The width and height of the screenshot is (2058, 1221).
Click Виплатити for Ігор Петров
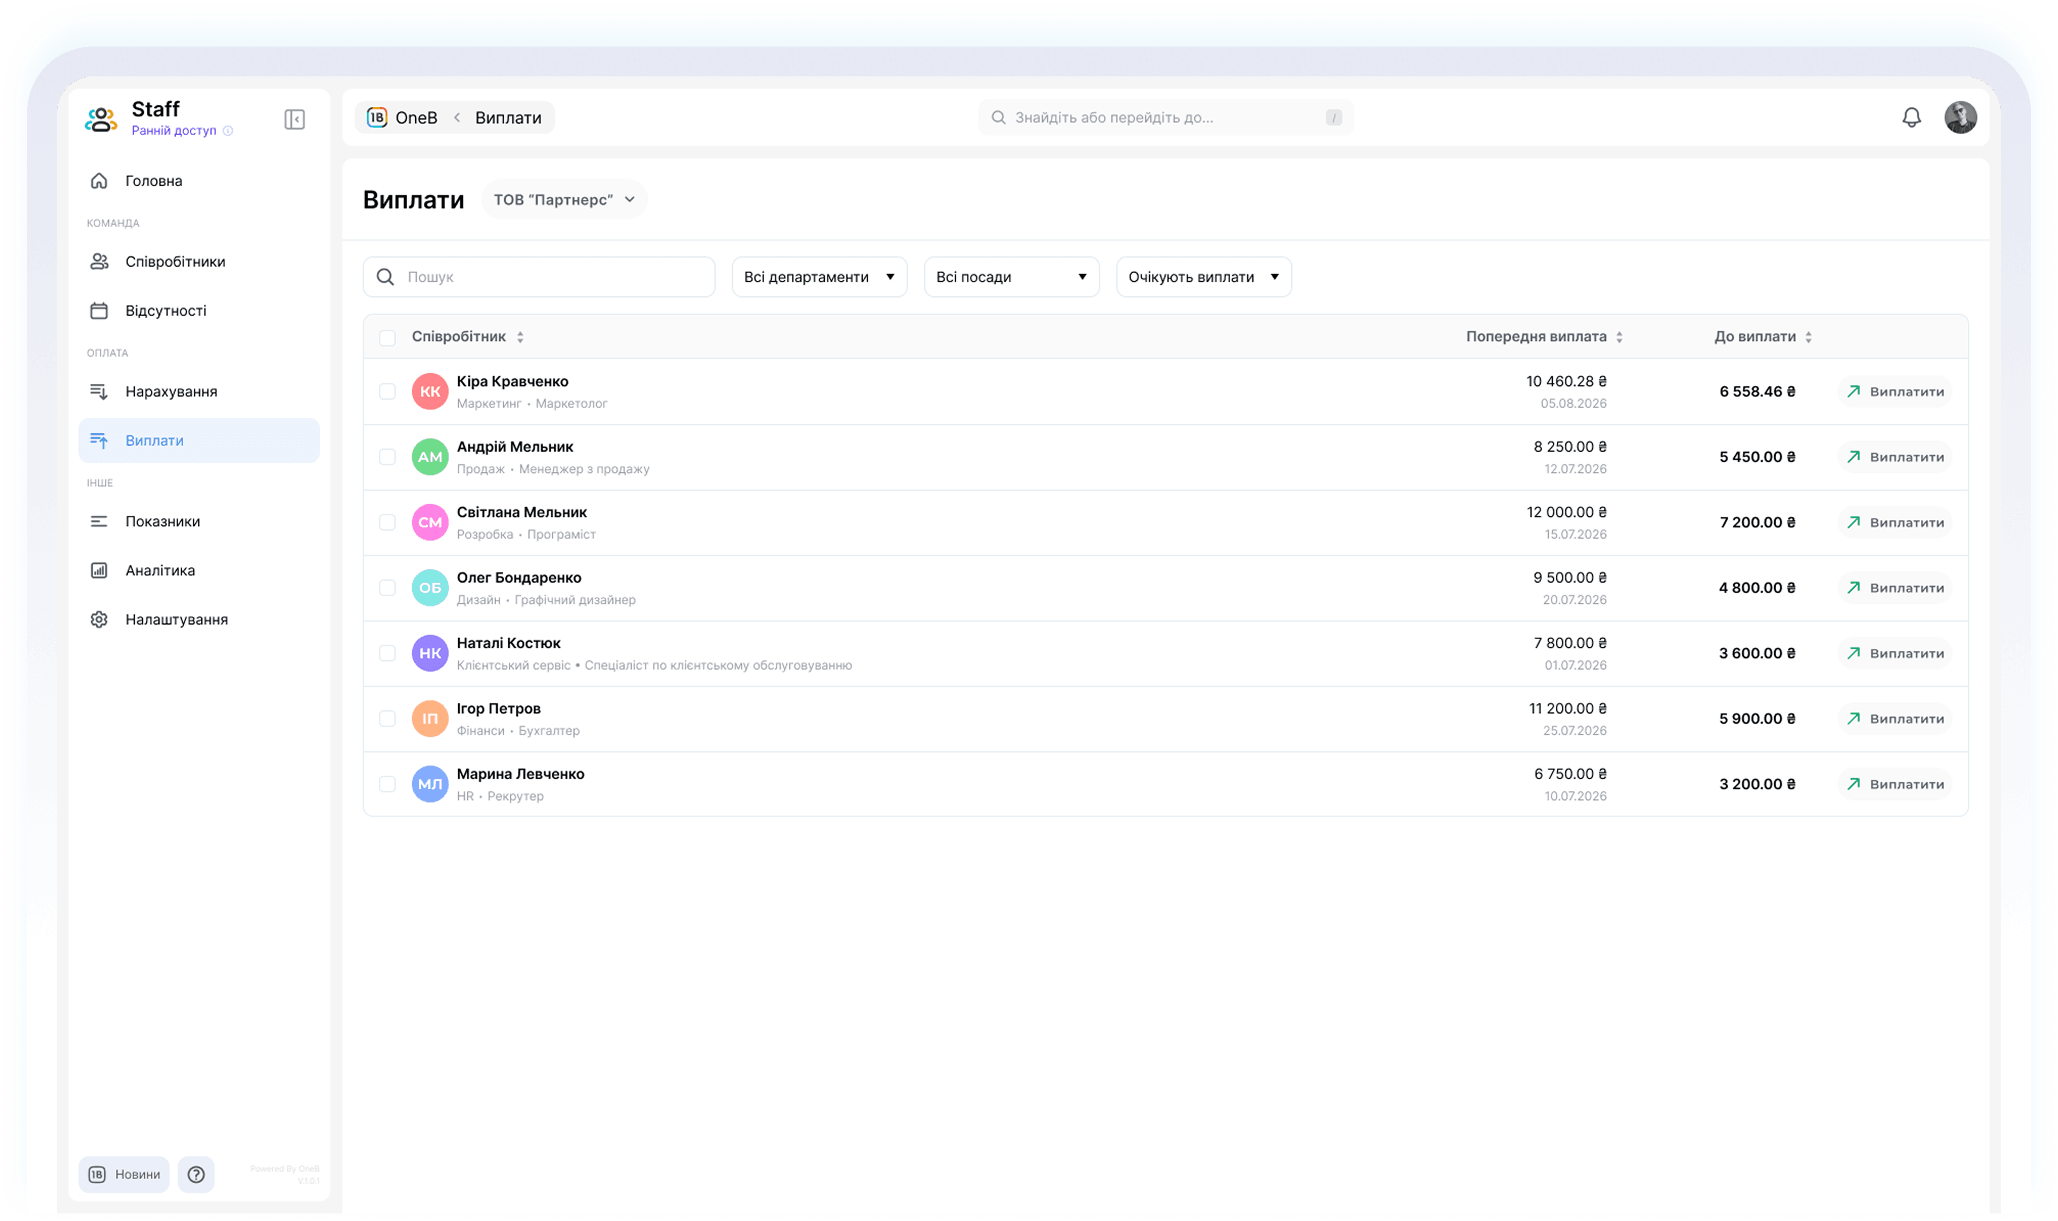pyautogui.click(x=1894, y=718)
